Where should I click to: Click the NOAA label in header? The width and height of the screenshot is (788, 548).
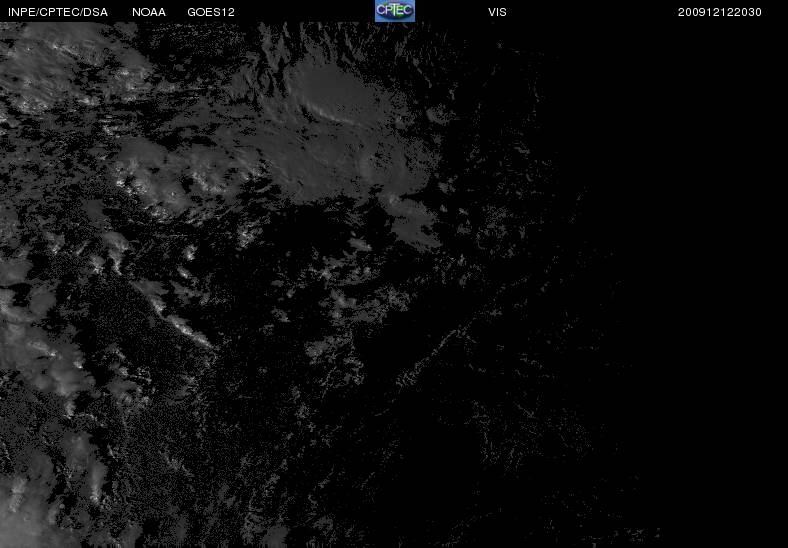pos(149,12)
